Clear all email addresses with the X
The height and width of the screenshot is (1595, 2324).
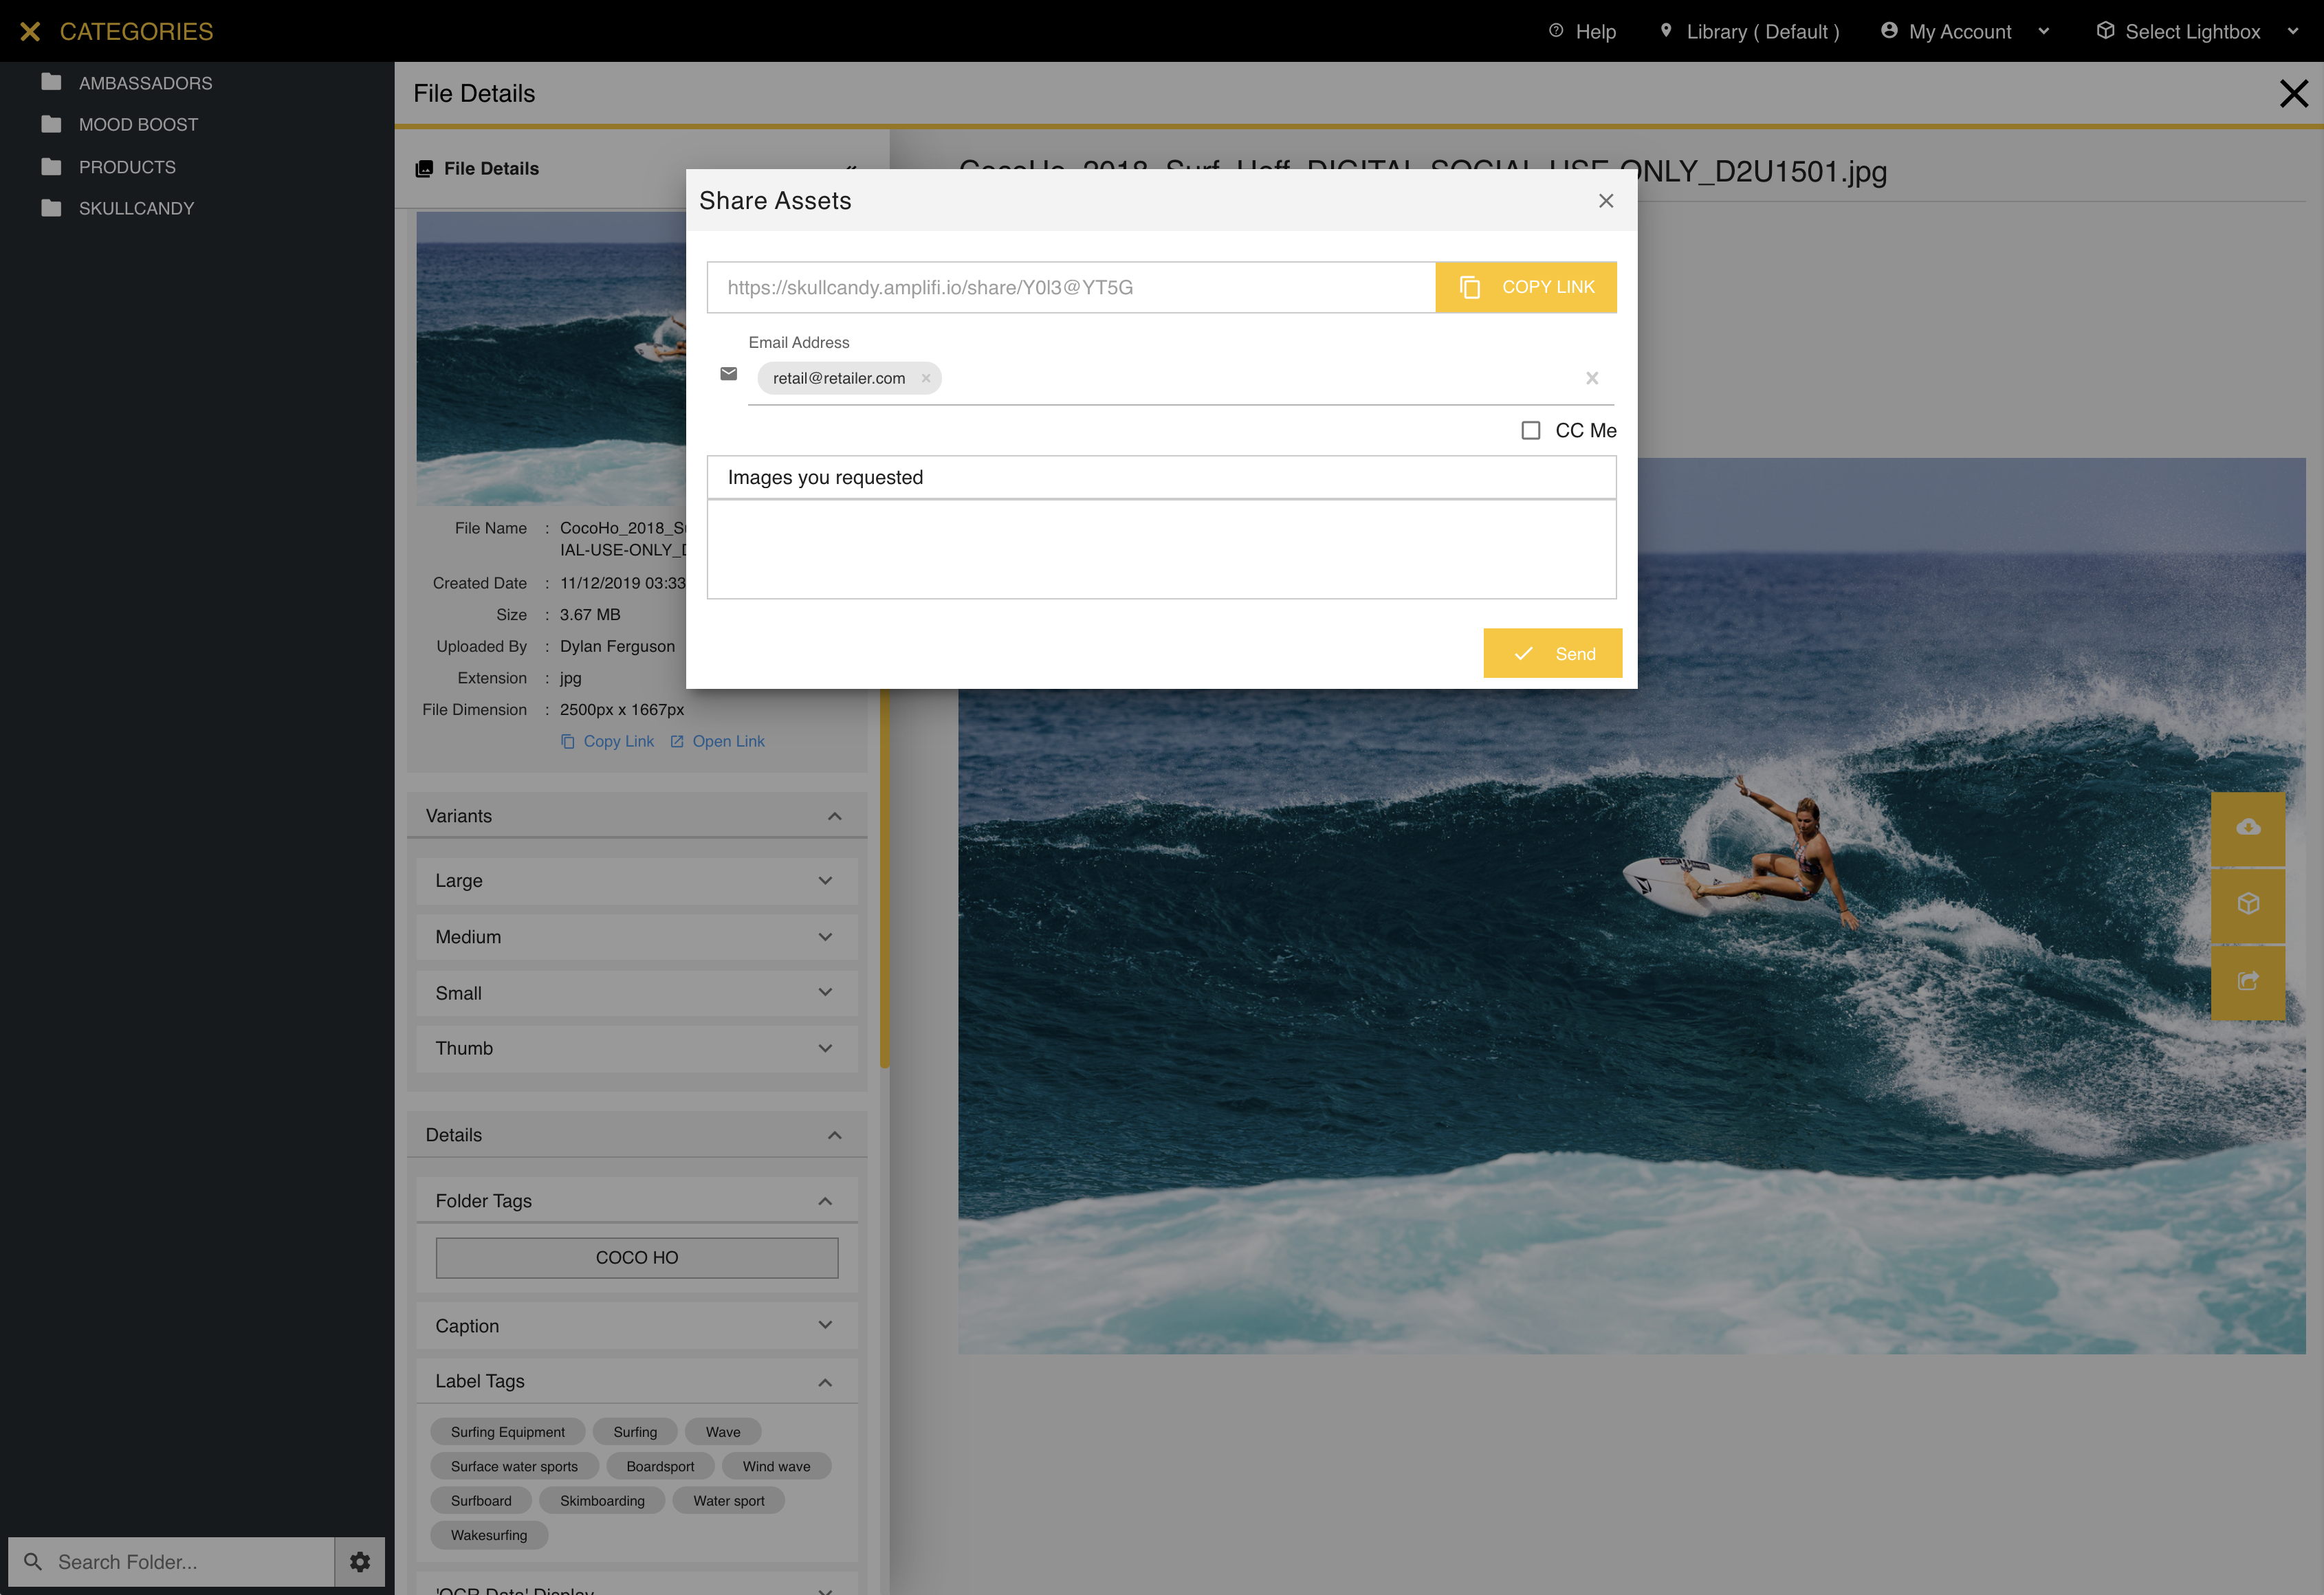pyautogui.click(x=1592, y=379)
